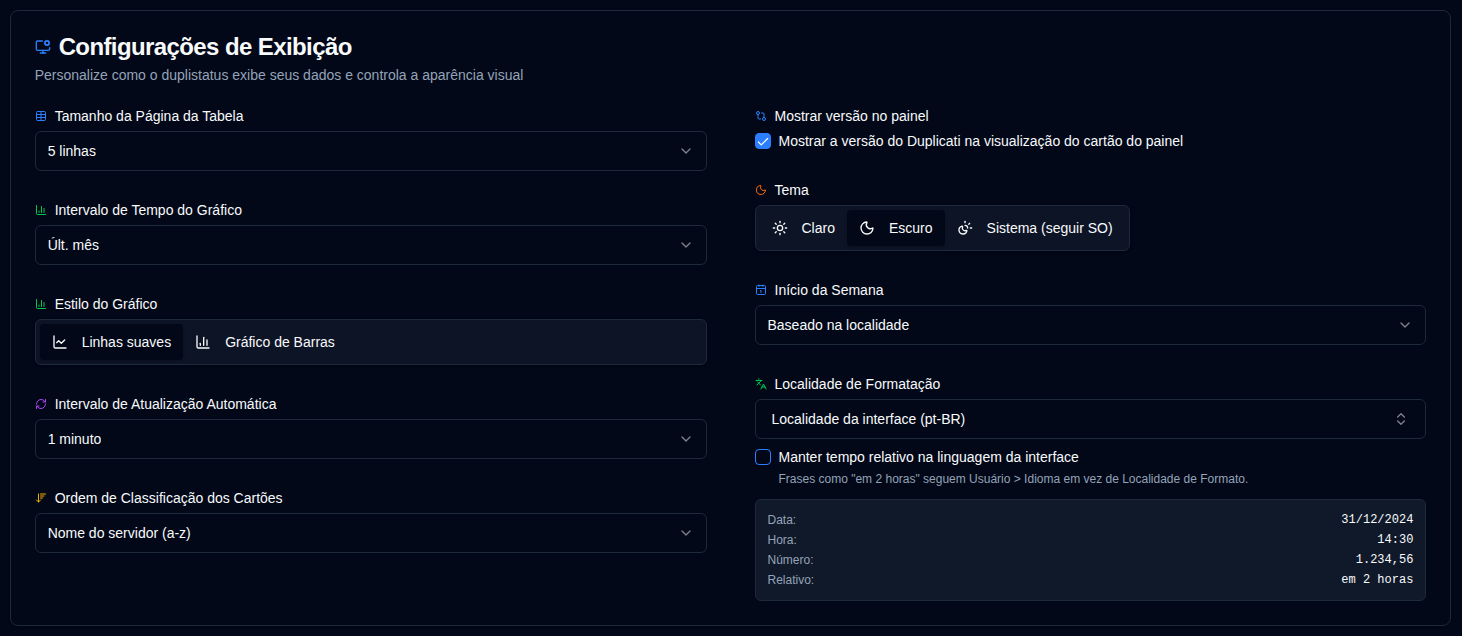Viewport: 1462px width, 636px height.
Task: Click the translate icon beside Localidade de Formatação
Action: (x=761, y=384)
